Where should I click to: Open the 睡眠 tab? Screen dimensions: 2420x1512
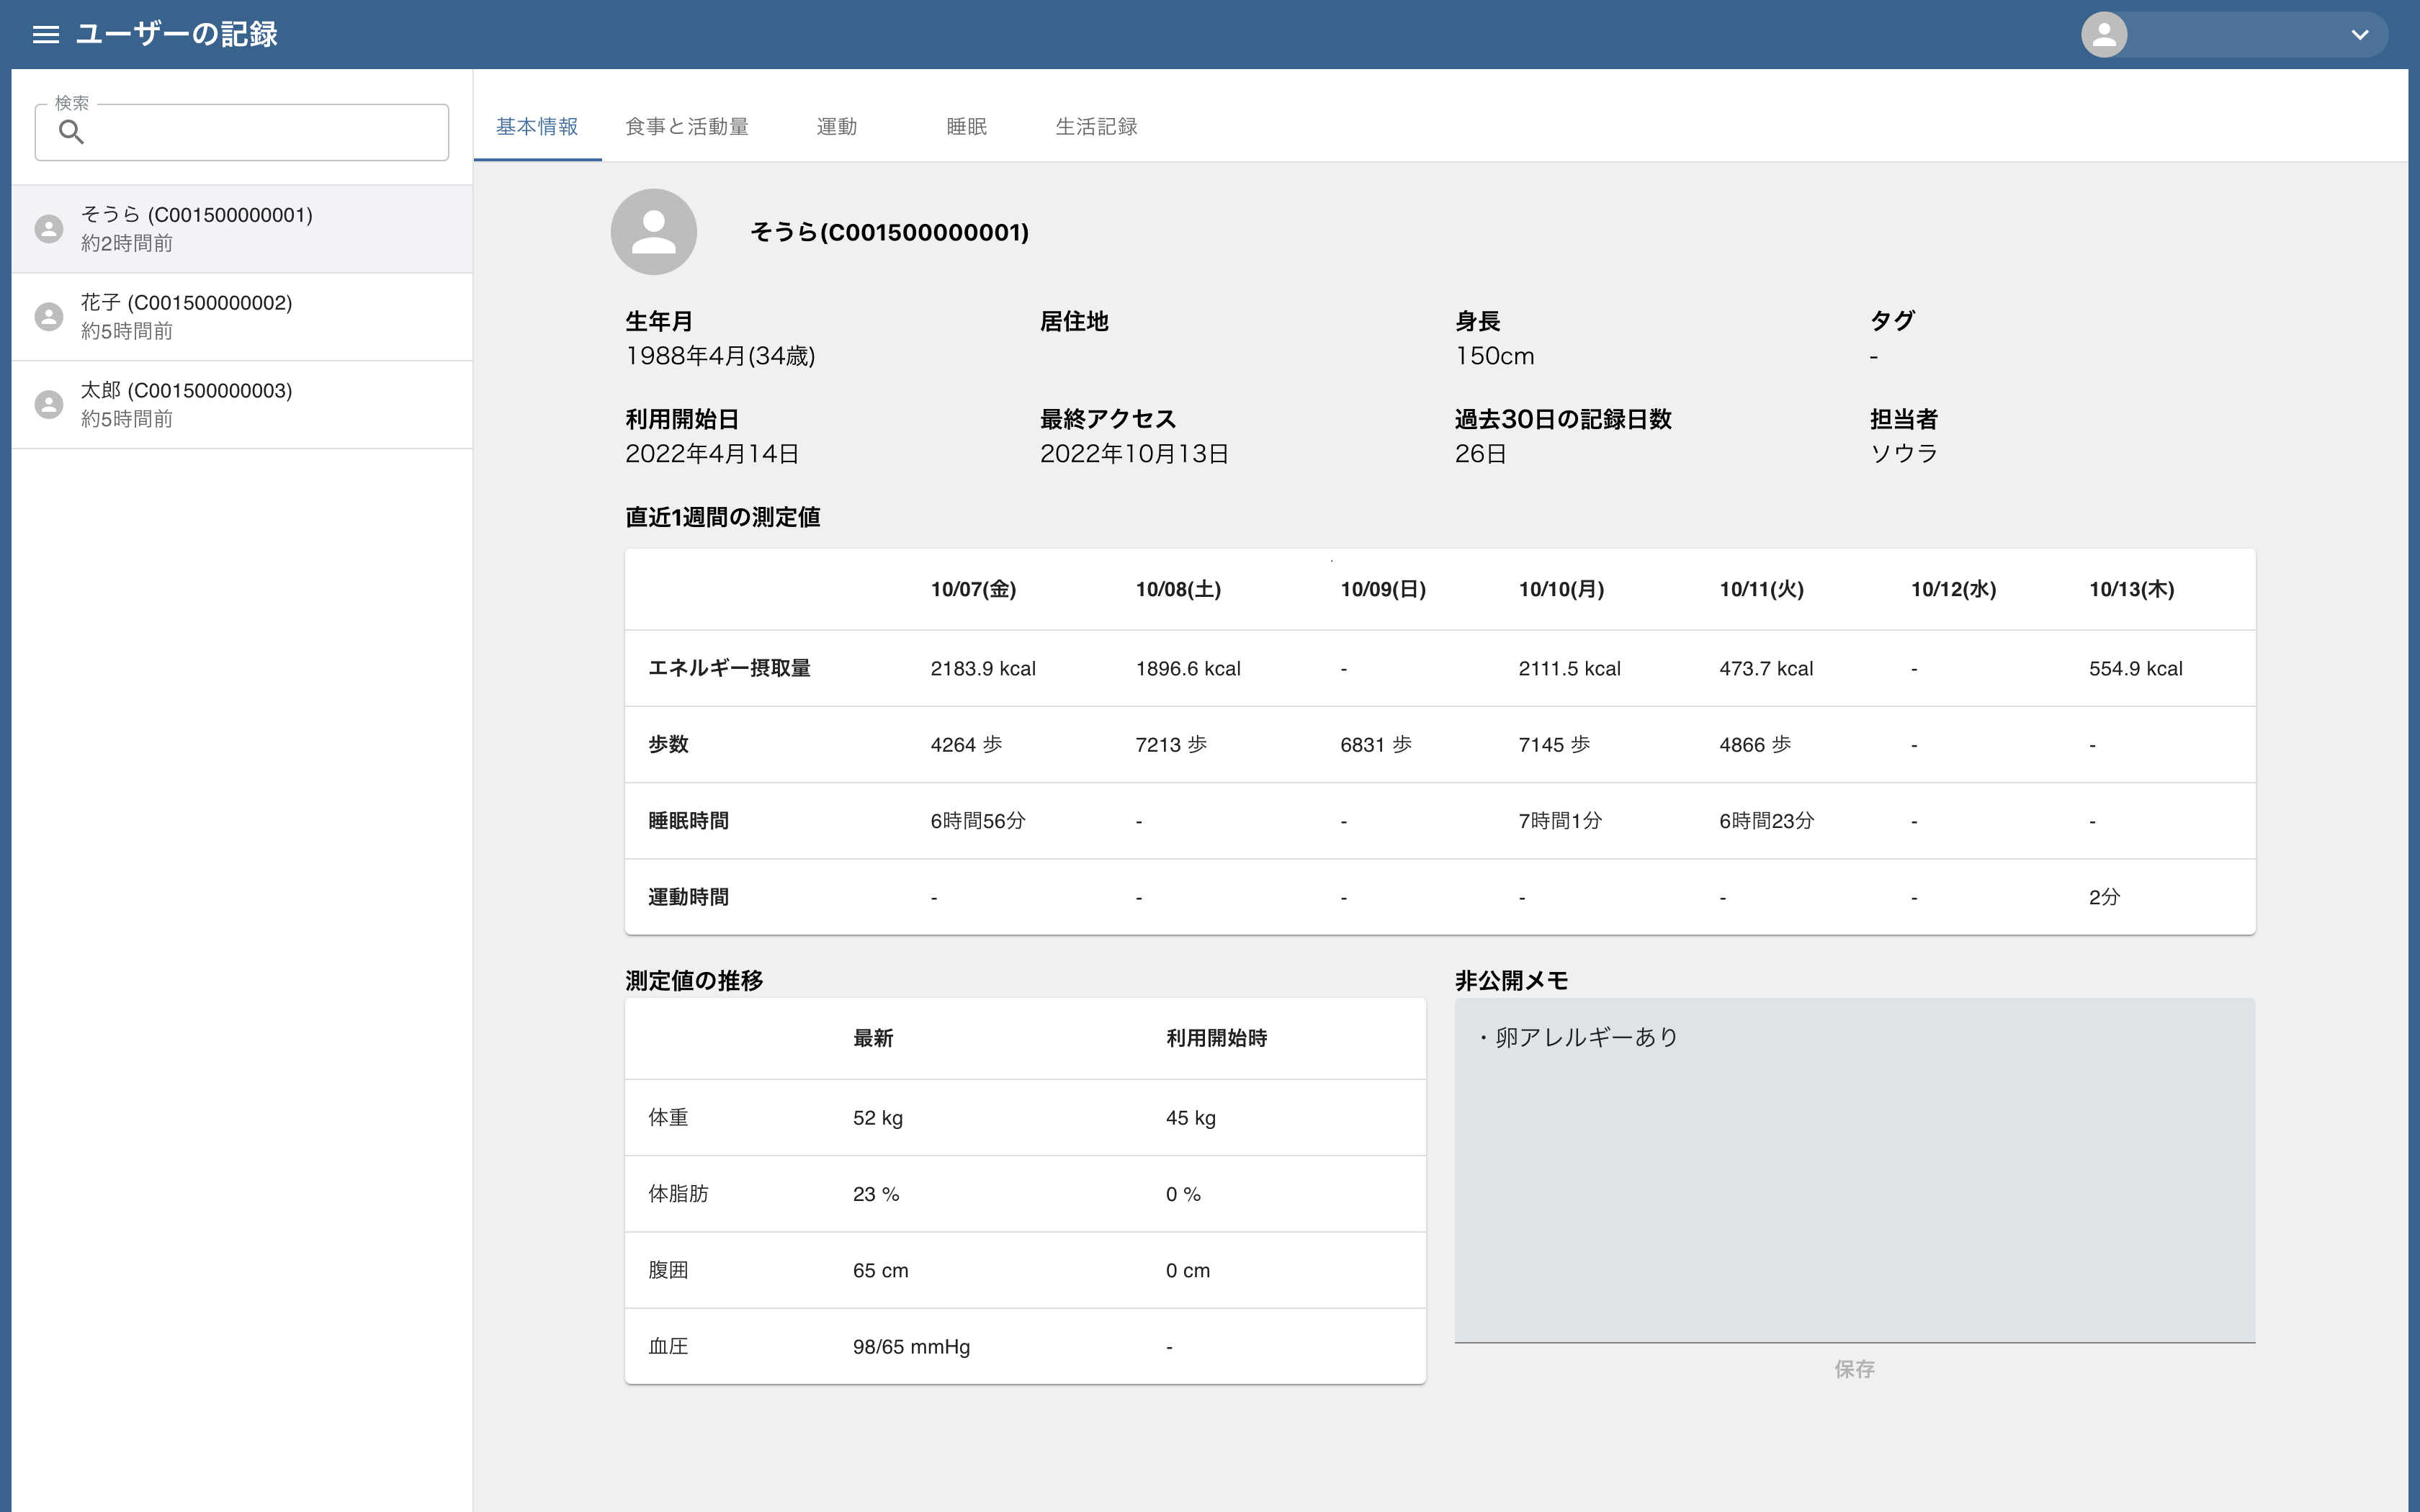(966, 126)
